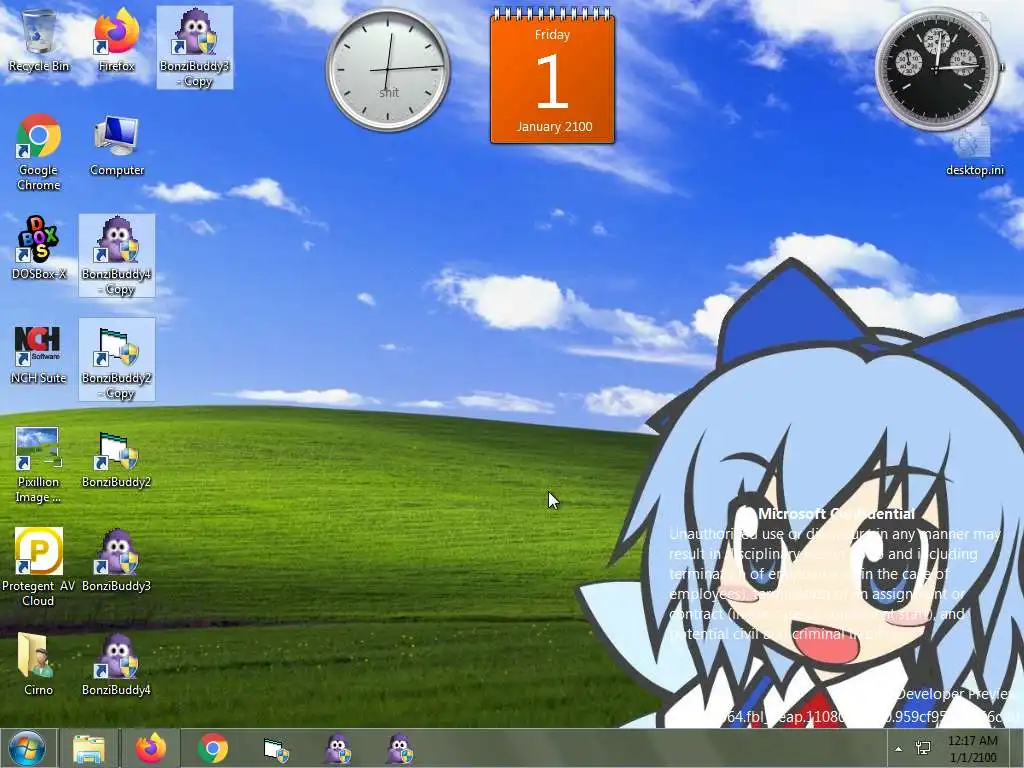This screenshot has width=1024, height=768.
Task: Open the taskbar clock showing 12:17 AM
Action: tap(972, 749)
